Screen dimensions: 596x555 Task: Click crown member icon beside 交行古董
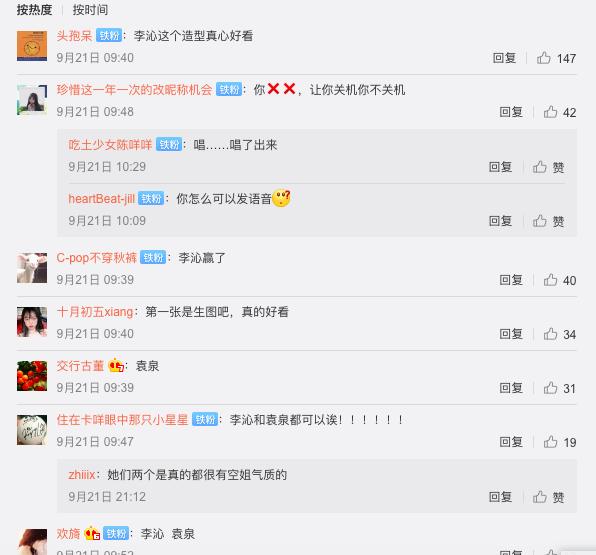[116, 366]
